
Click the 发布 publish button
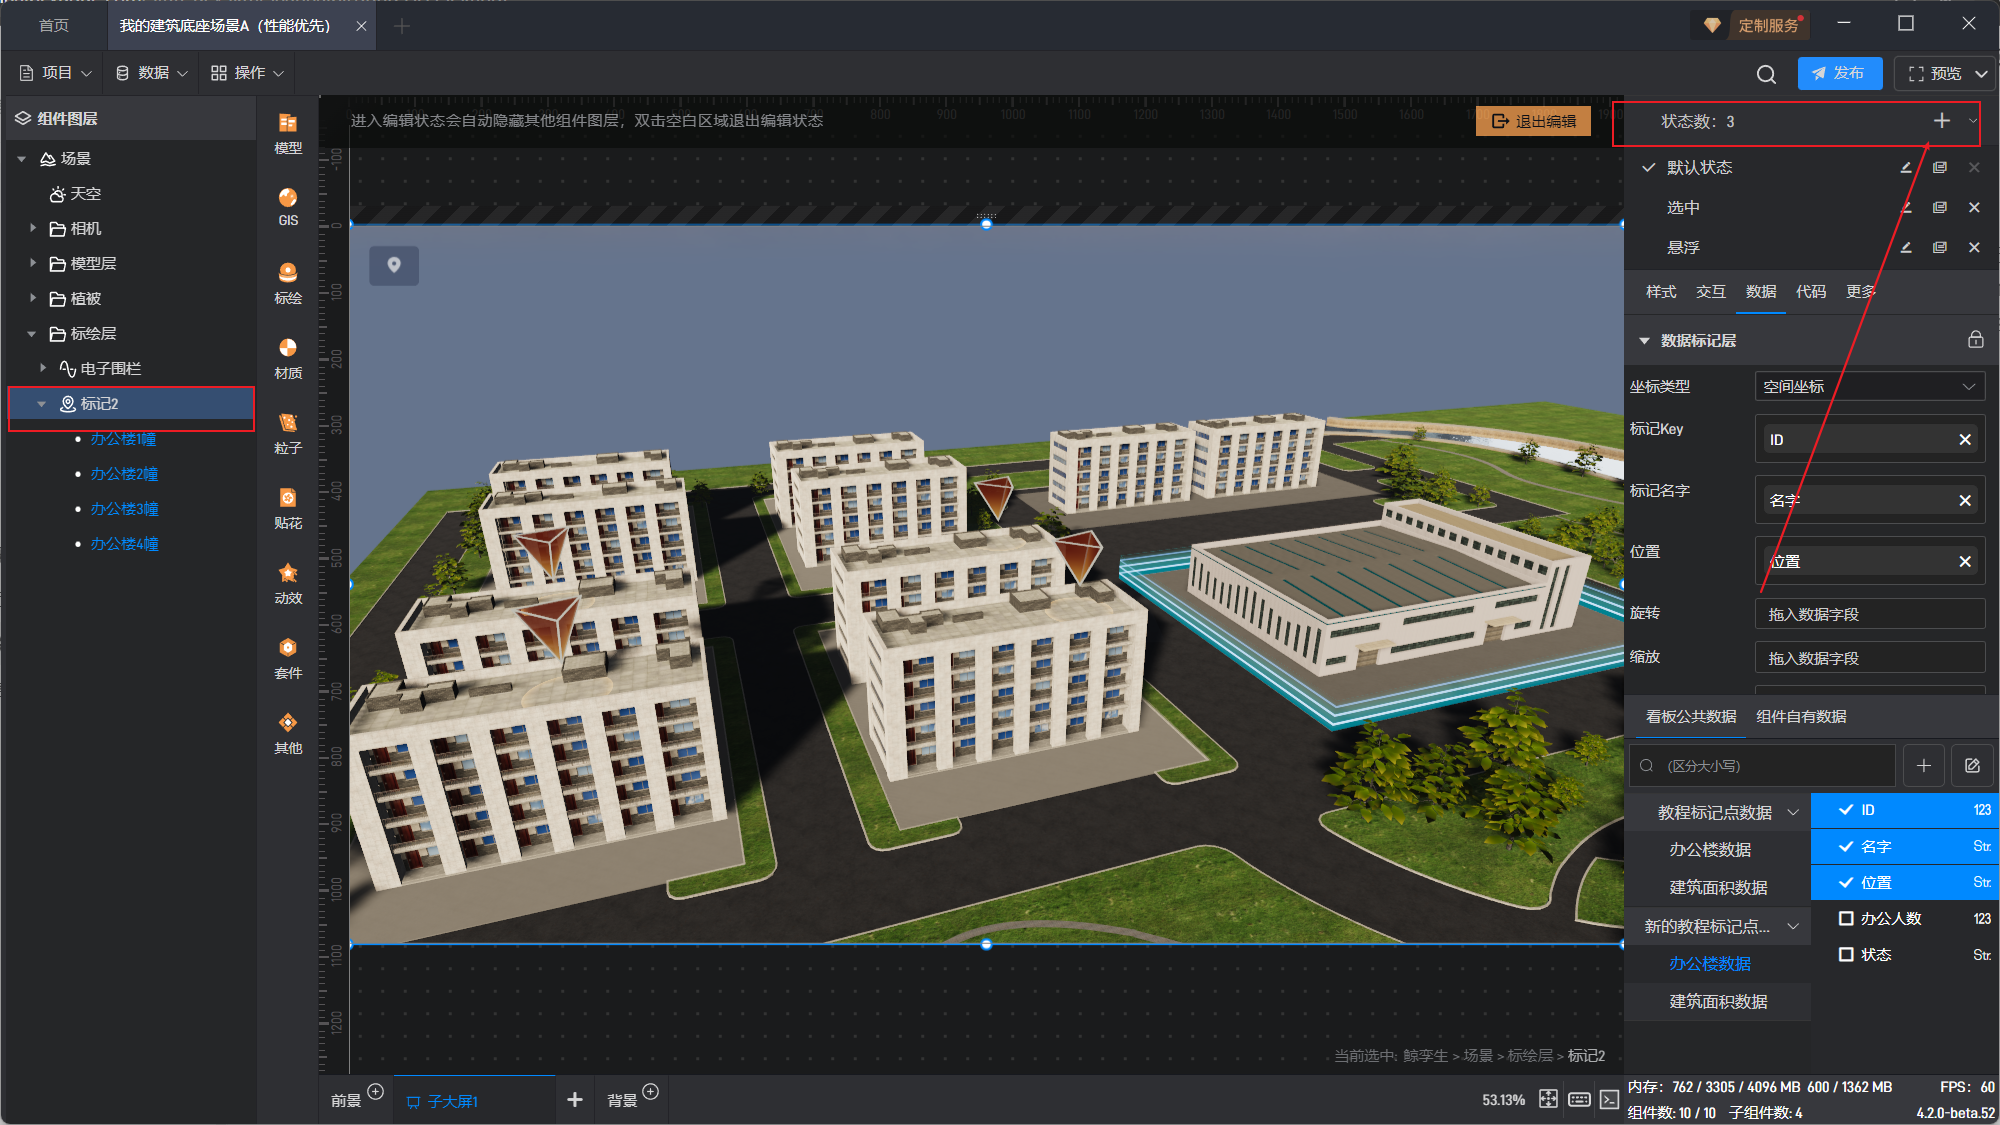[x=1838, y=73]
